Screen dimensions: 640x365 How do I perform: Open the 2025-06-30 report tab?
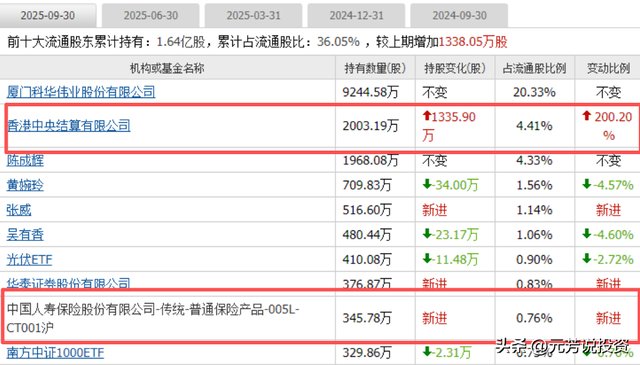tap(151, 16)
